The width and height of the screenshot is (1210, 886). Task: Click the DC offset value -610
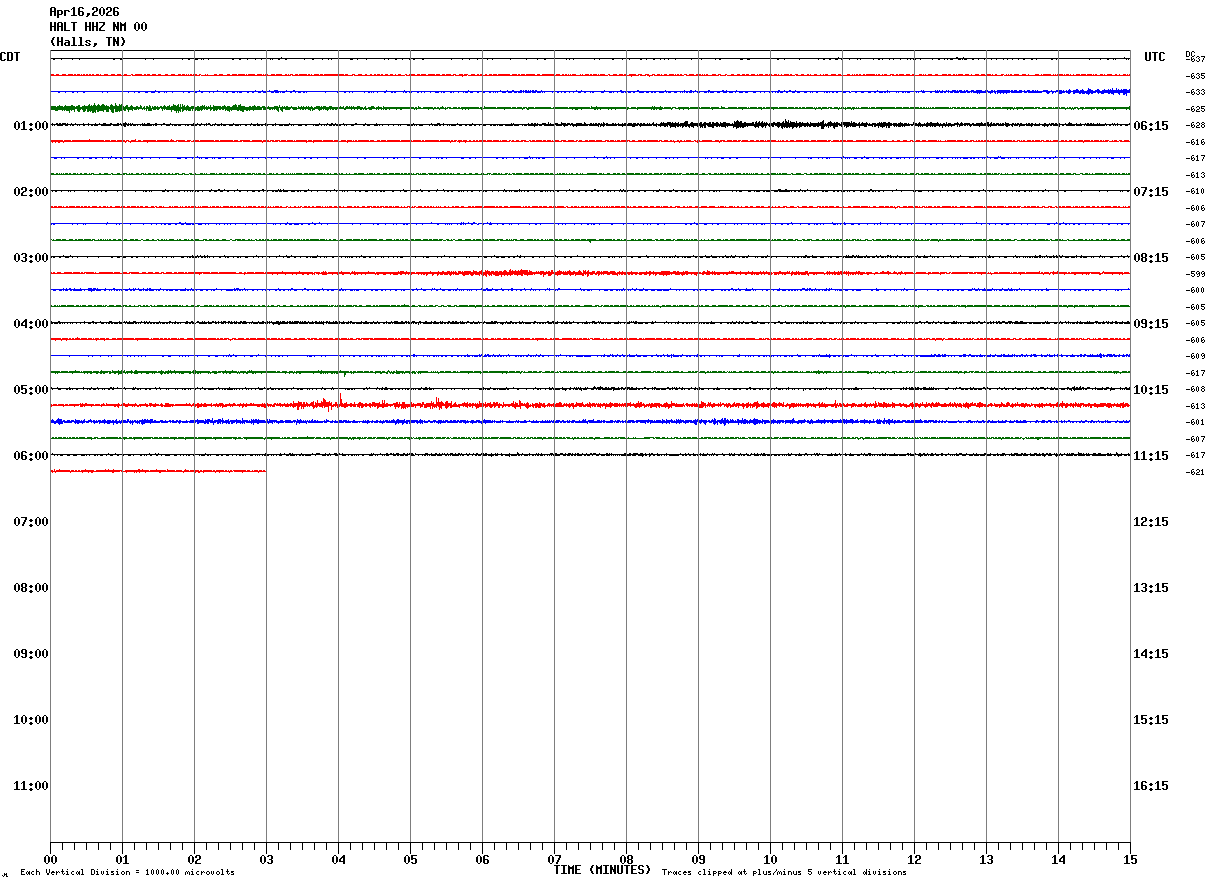click(1195, 191)
